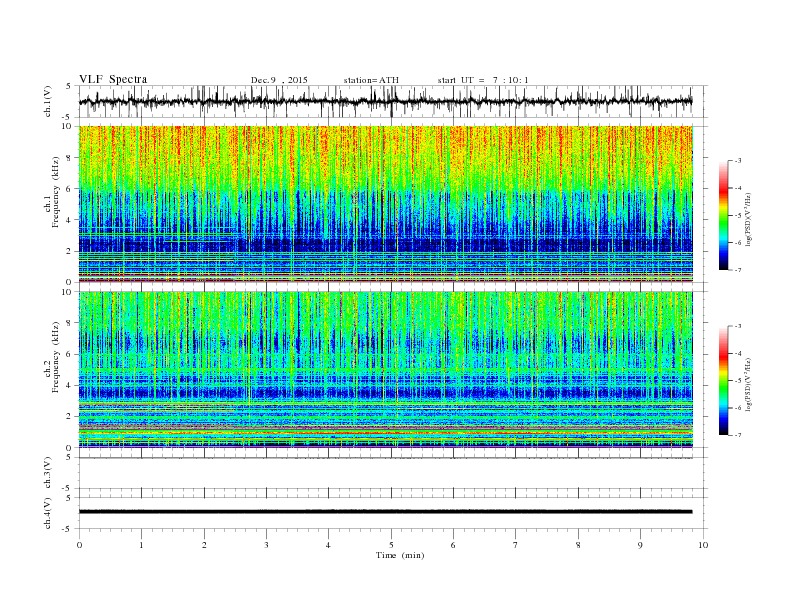792x612 pixels.
Task: Click the "8" kHz tick on ch.1 frequency axis
Action: [x=70, y=158]
